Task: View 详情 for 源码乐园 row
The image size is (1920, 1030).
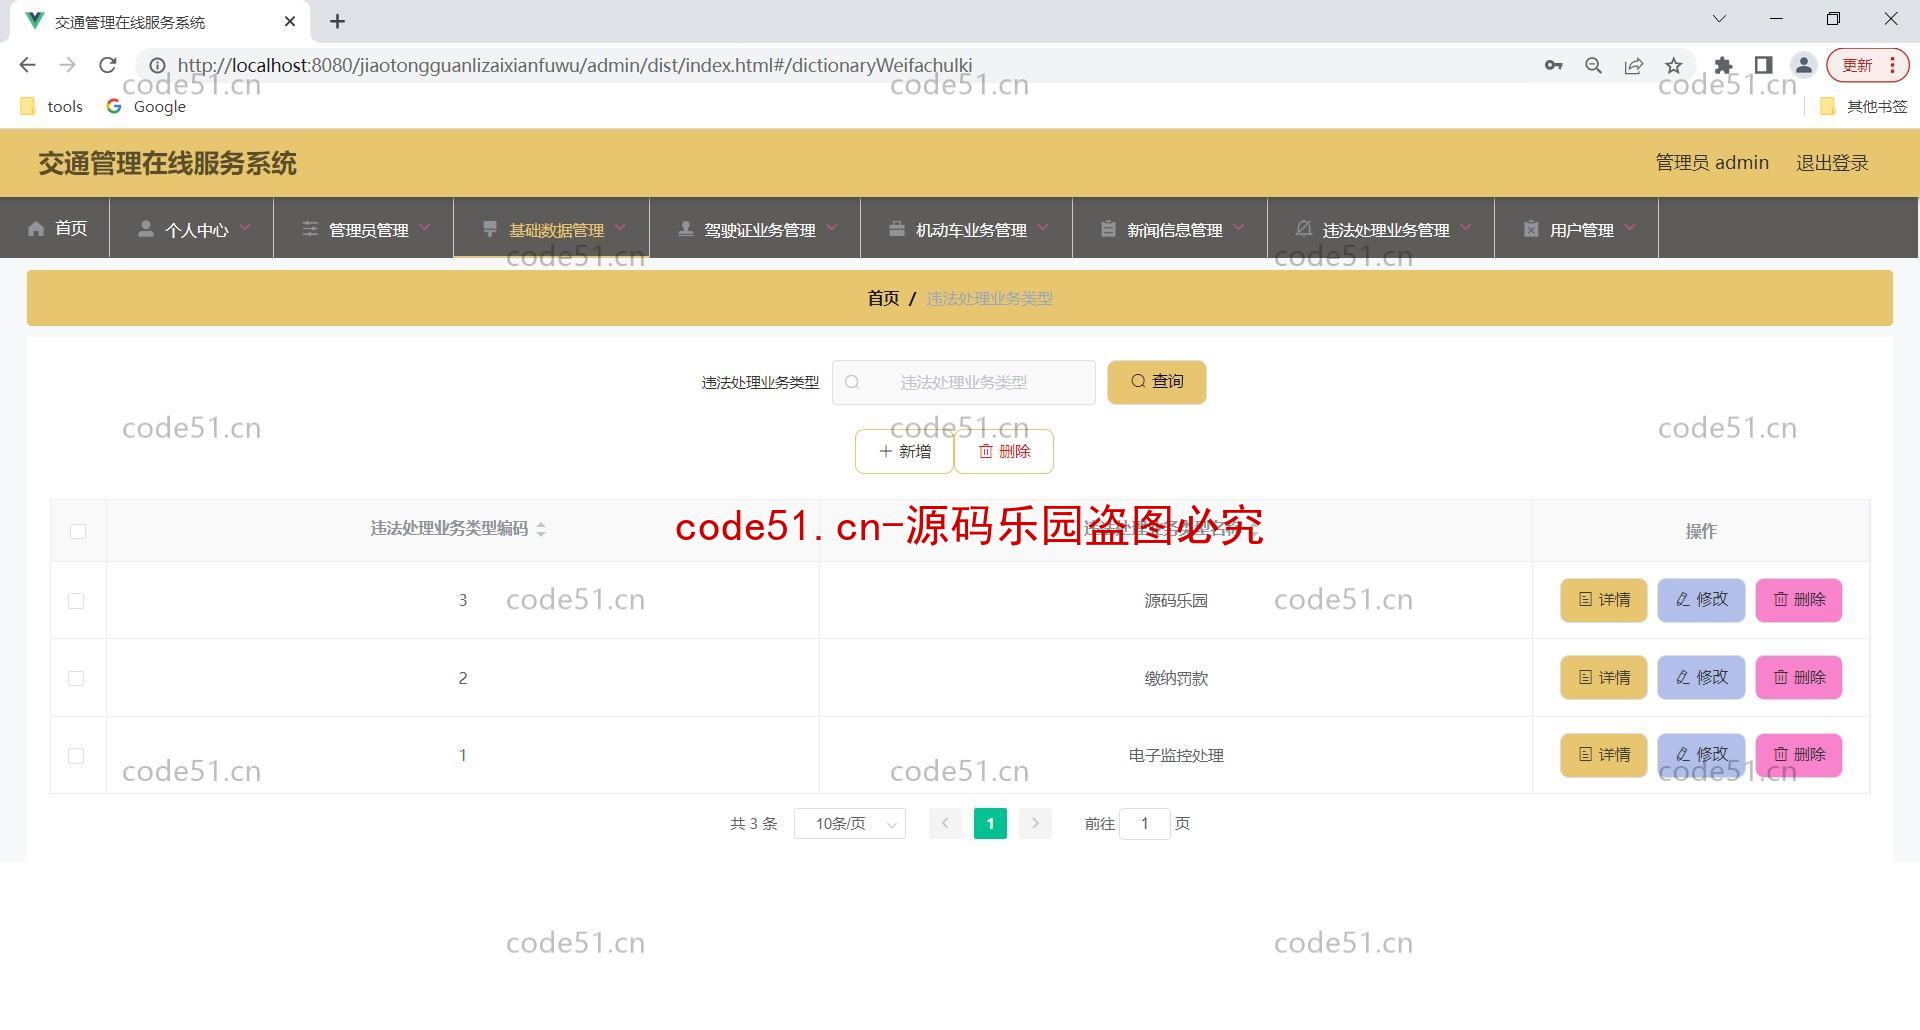Action: tap(1604, 600)
